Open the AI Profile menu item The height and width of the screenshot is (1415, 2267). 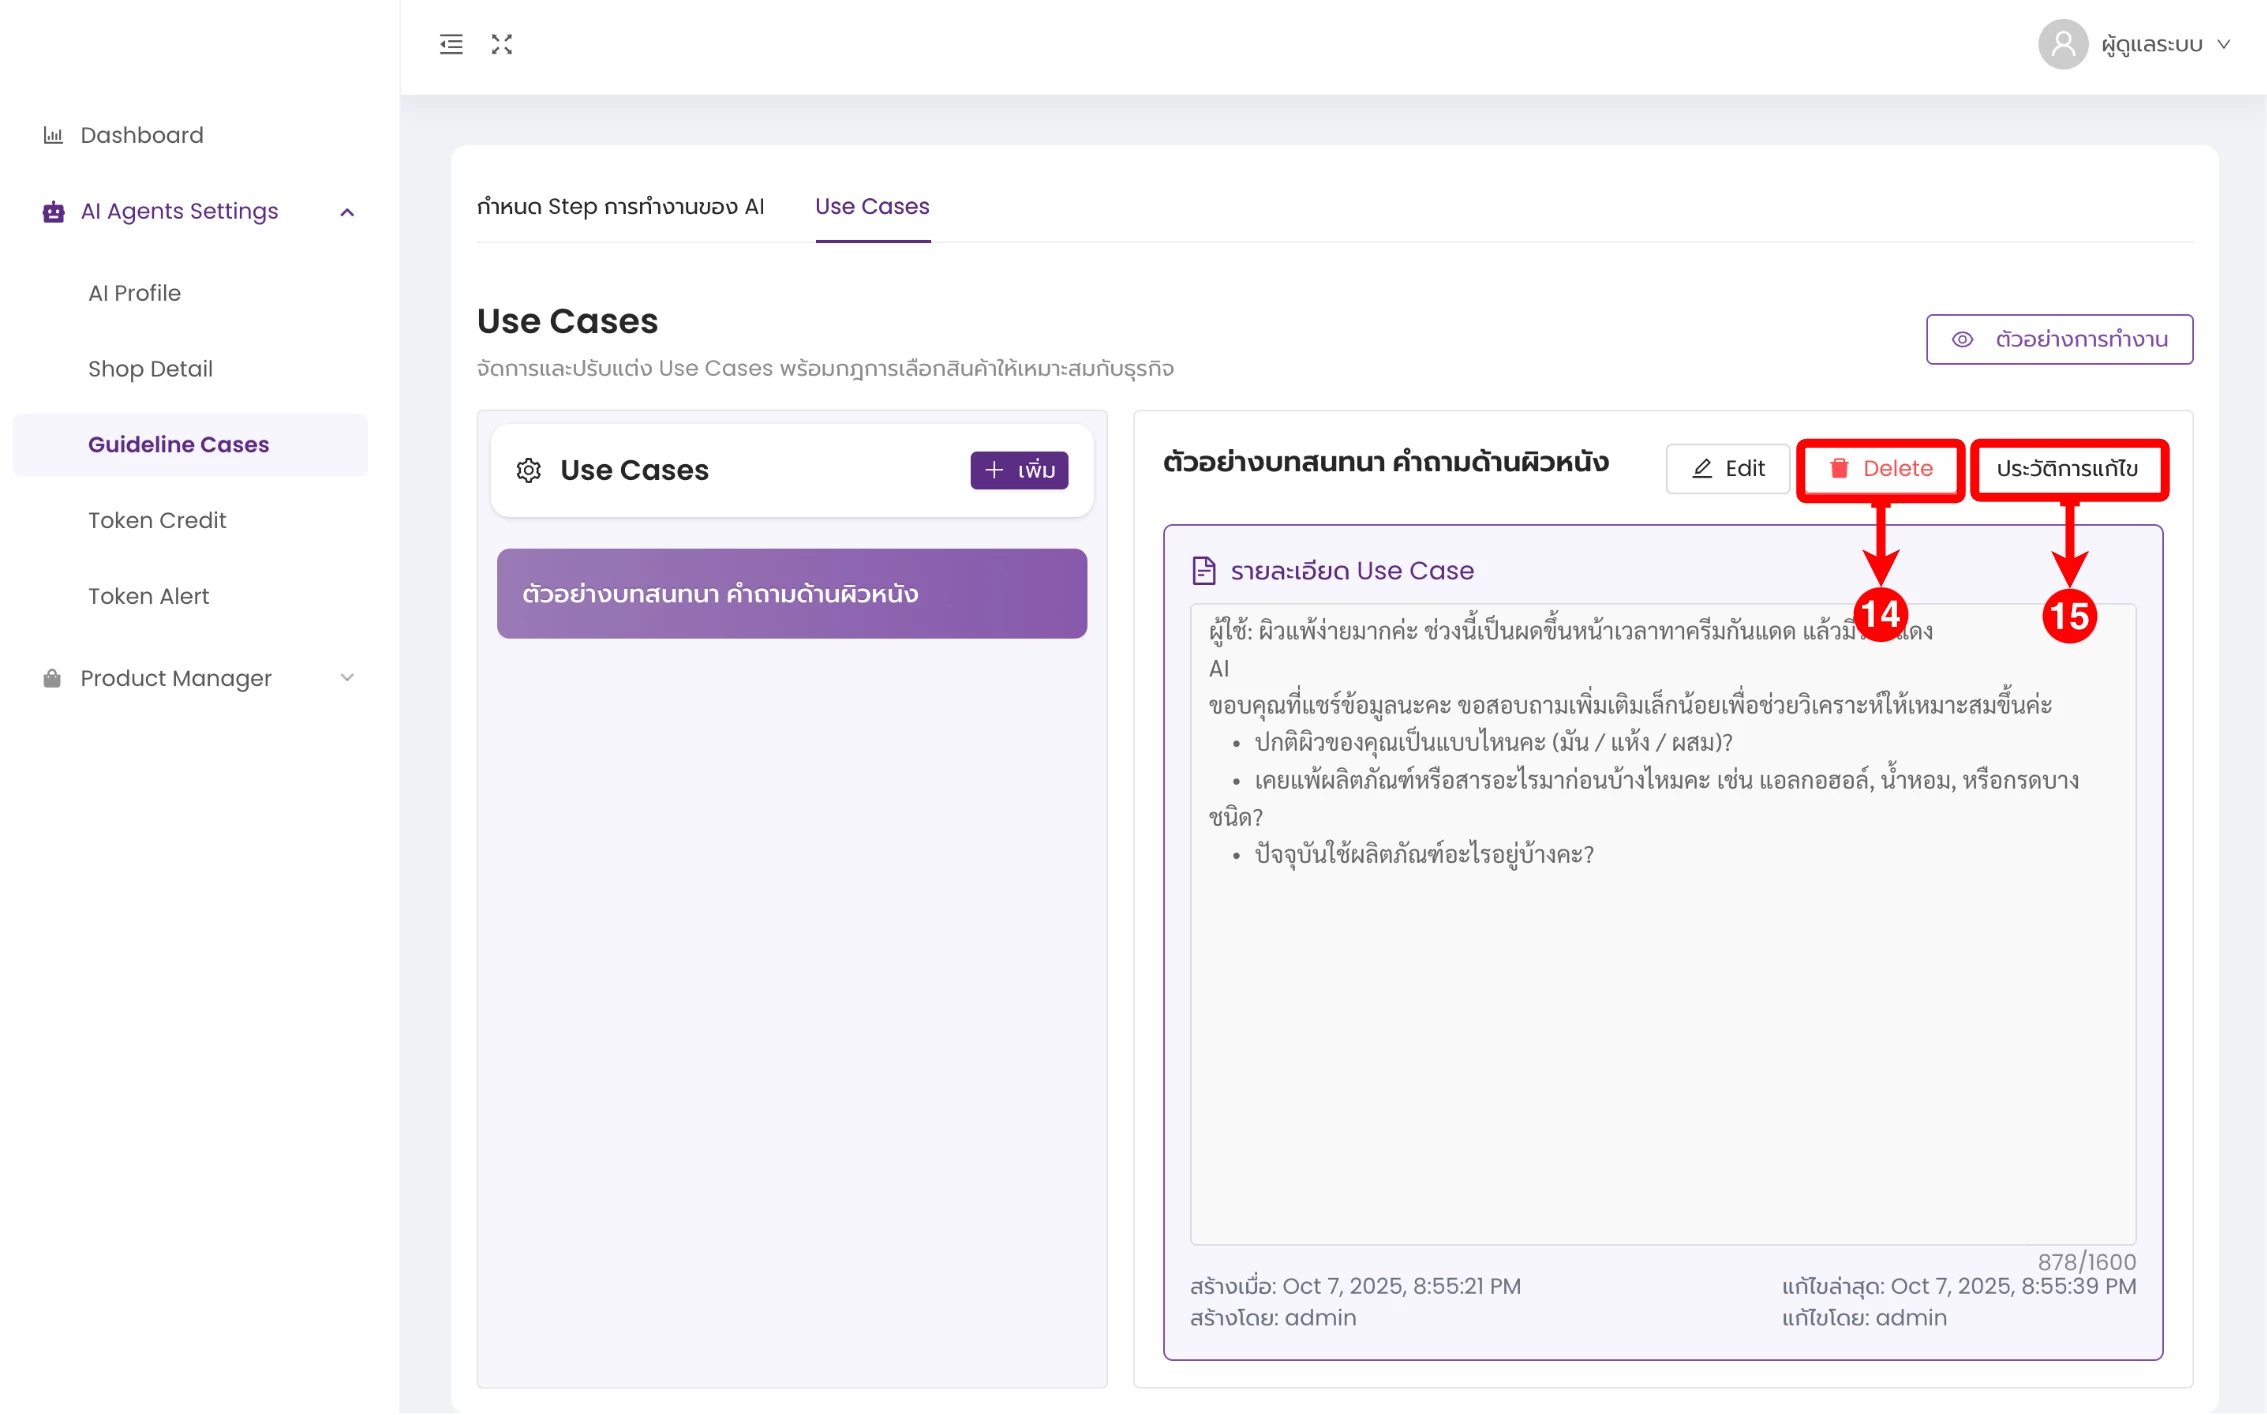click(134, 293)
